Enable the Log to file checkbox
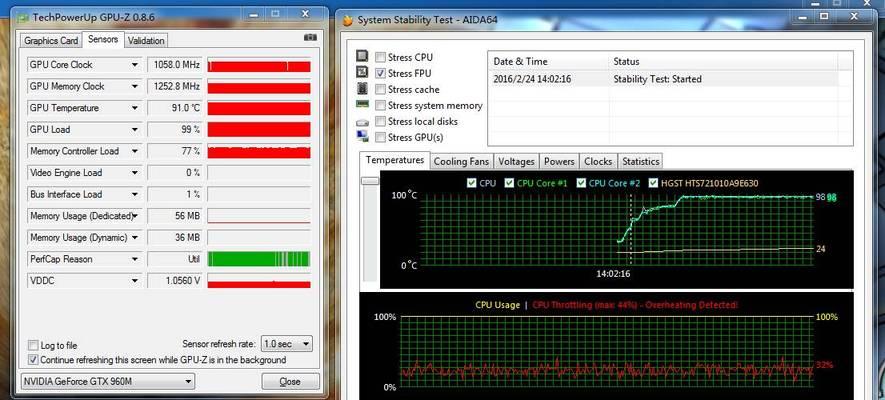The width and height of the screenshot is (885, 400). click(x=33, y=345)
